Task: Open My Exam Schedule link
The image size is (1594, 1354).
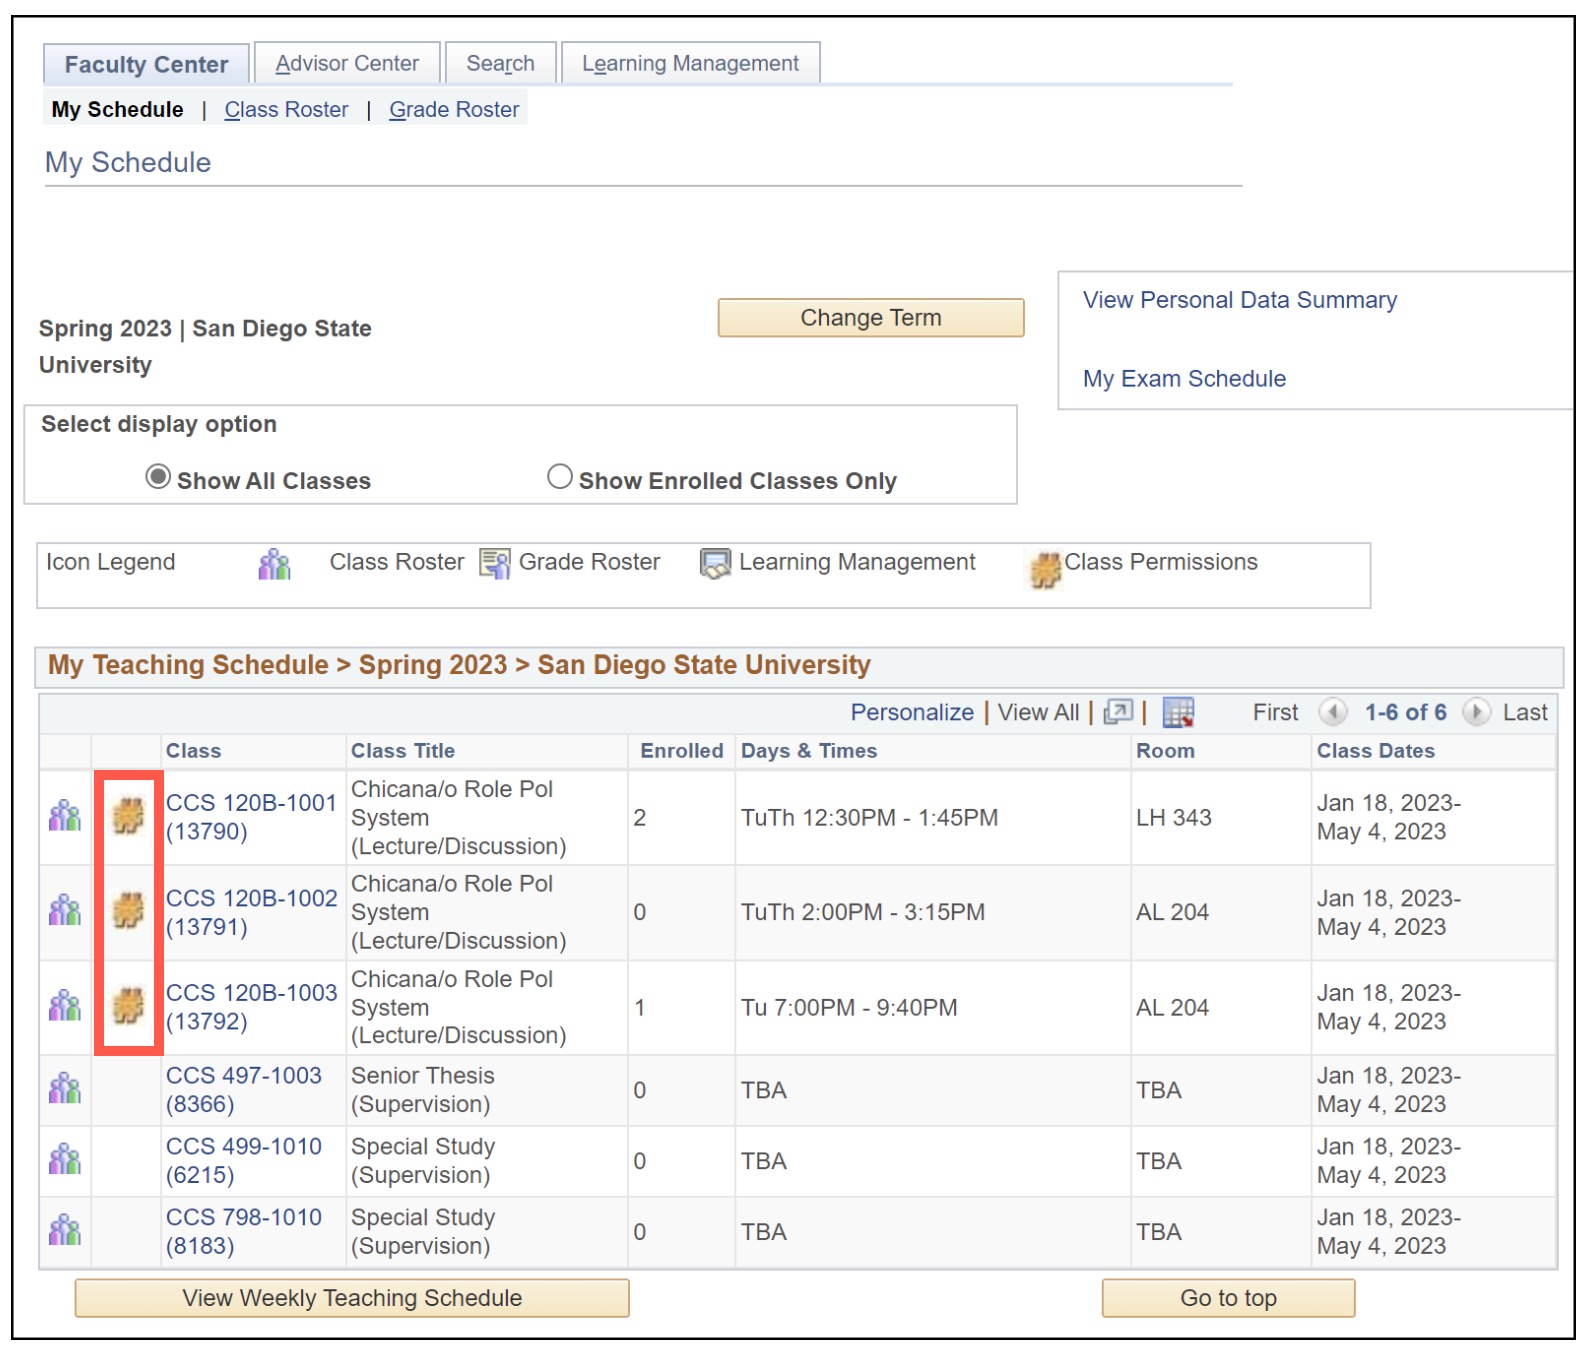Action: click(1184, 379)
